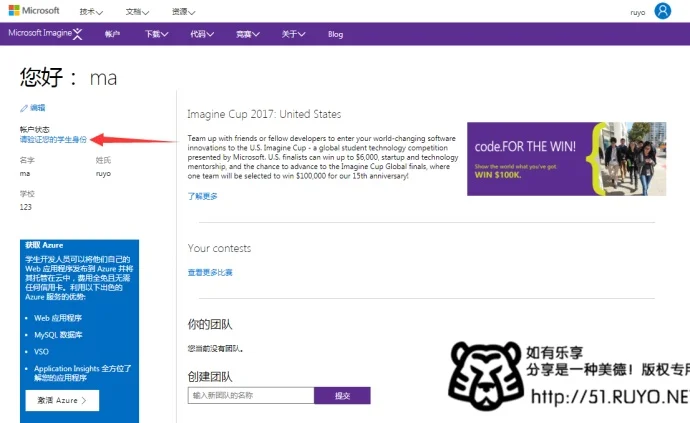Click the Your contests heading

[x=219, y=248]
